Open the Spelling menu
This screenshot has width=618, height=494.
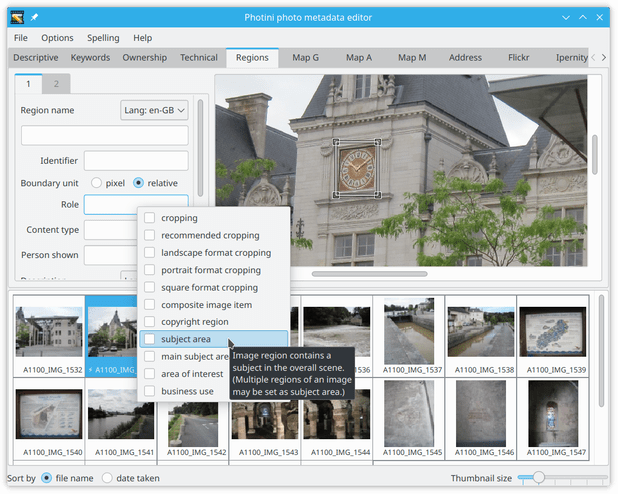pyautogui.click(x=103, y=38)
